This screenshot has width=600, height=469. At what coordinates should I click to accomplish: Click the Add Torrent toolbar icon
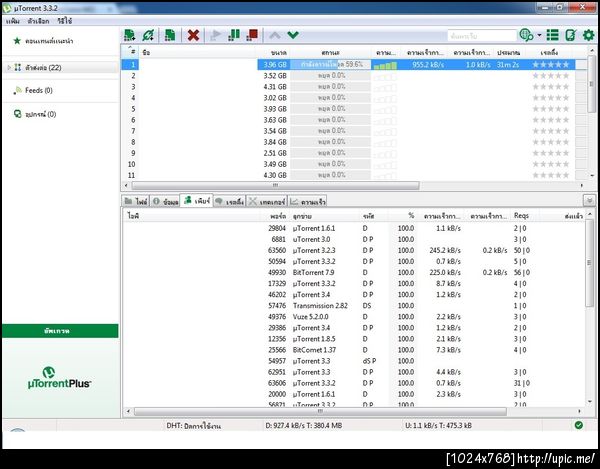pyautogui.click(x=130, y=35)
